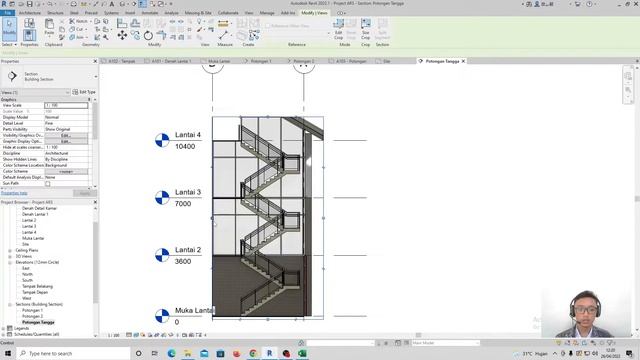Click the Offset tool icon
The image size is (640, 360).
pyautogui.click(x=135, y=23)
